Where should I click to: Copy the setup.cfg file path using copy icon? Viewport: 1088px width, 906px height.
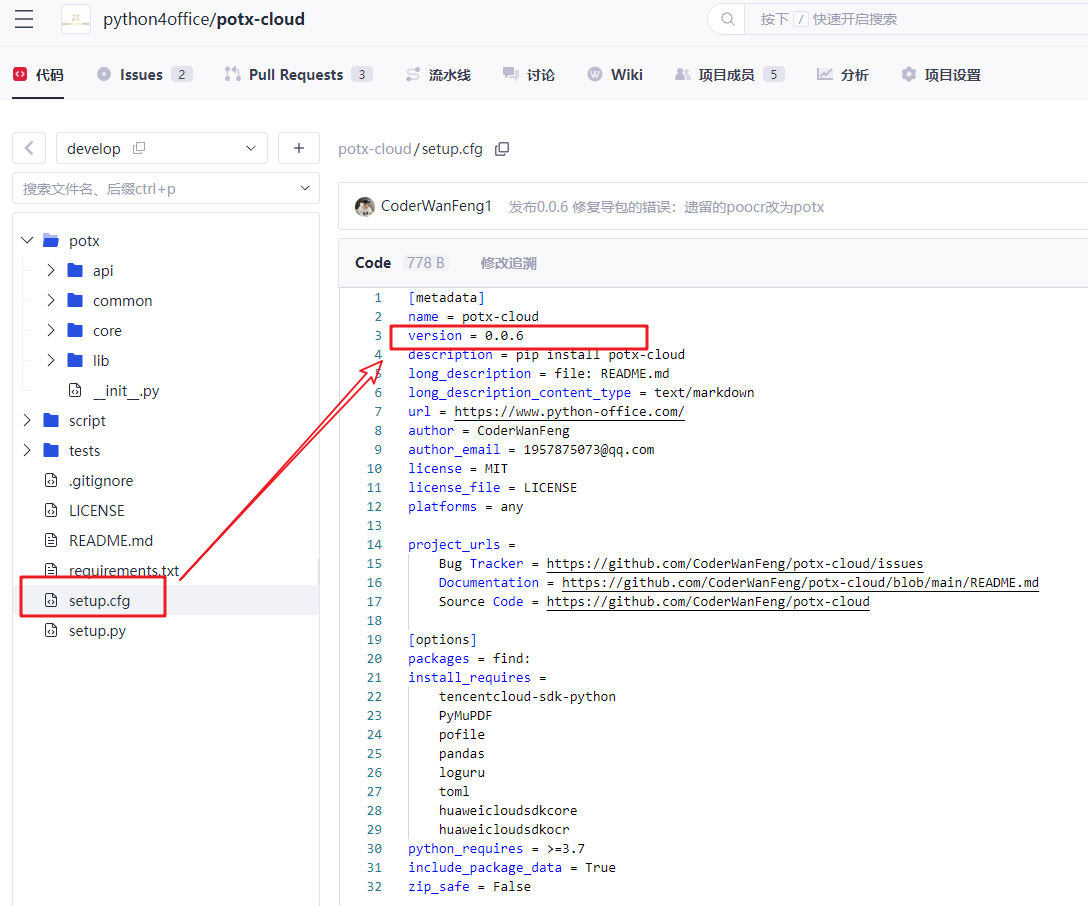502,148
